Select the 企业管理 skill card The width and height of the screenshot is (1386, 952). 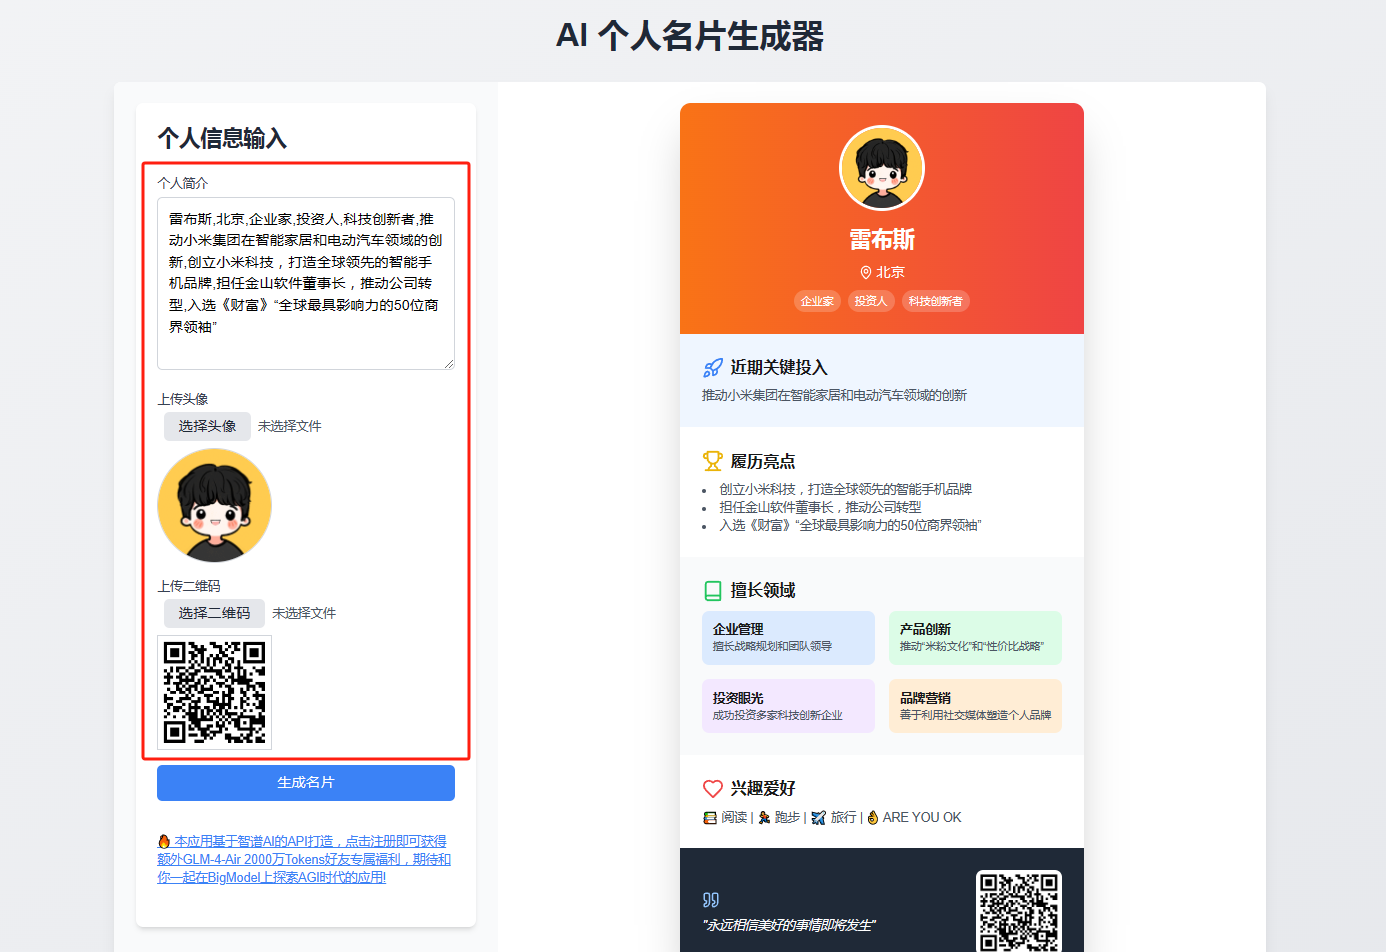788,638
